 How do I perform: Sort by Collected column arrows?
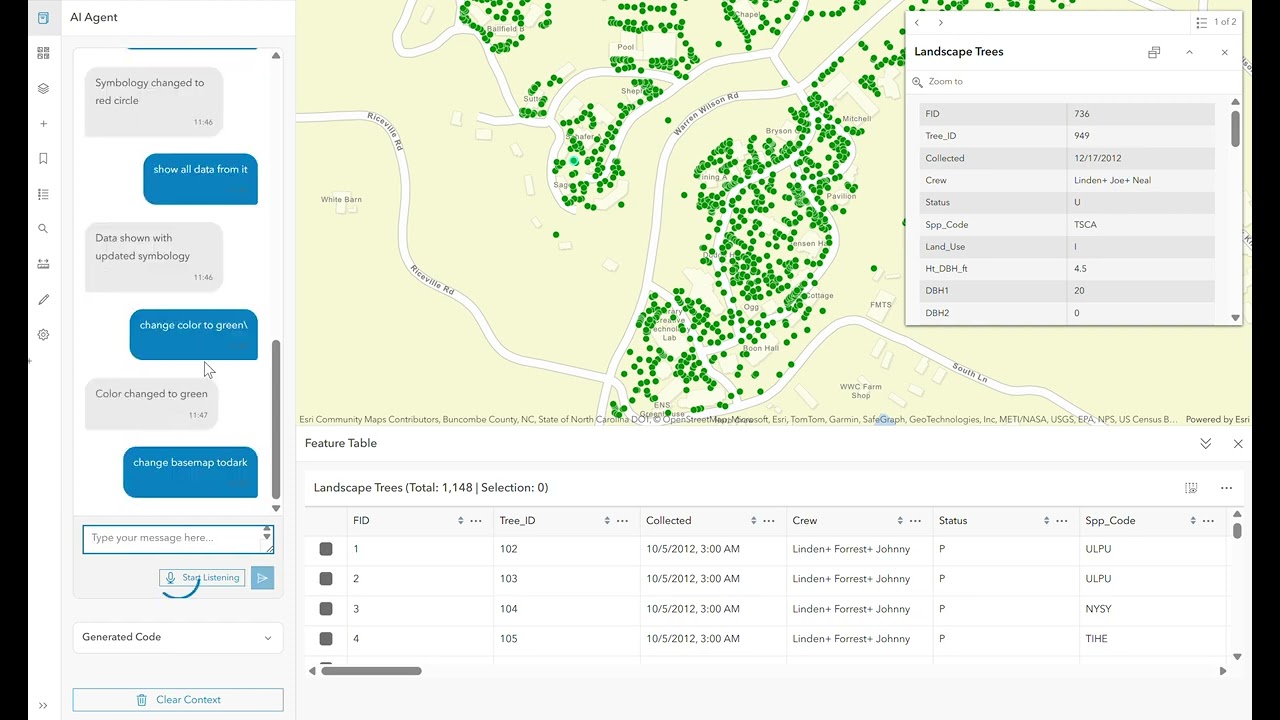[754, 521]
